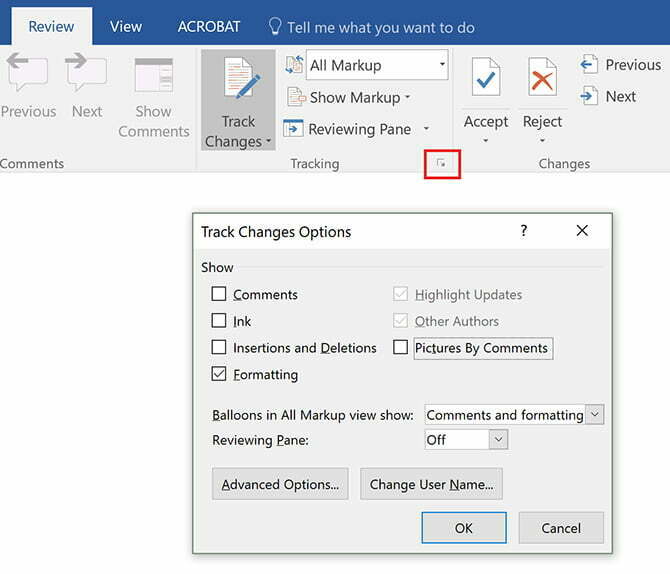Open the Reject dropdown arrow
The height and width of the screenshot is (574, 670).
coord(542,140)
